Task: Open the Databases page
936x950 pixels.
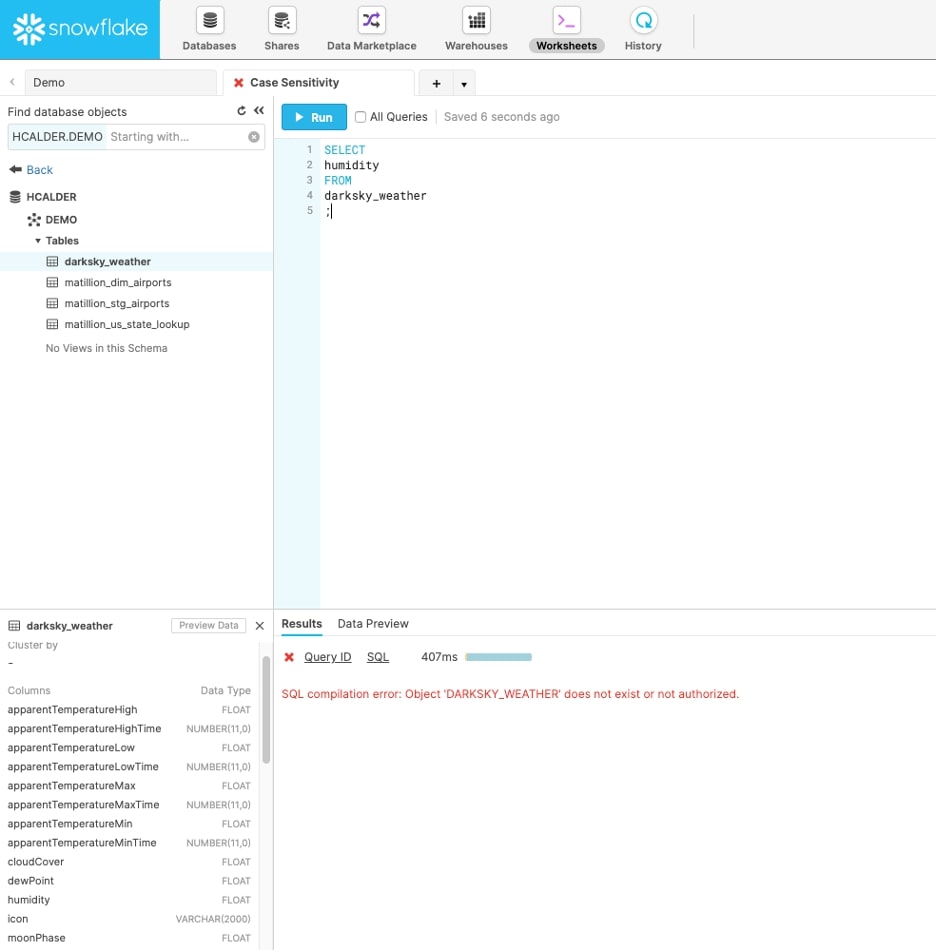Action: click(210, 29)
